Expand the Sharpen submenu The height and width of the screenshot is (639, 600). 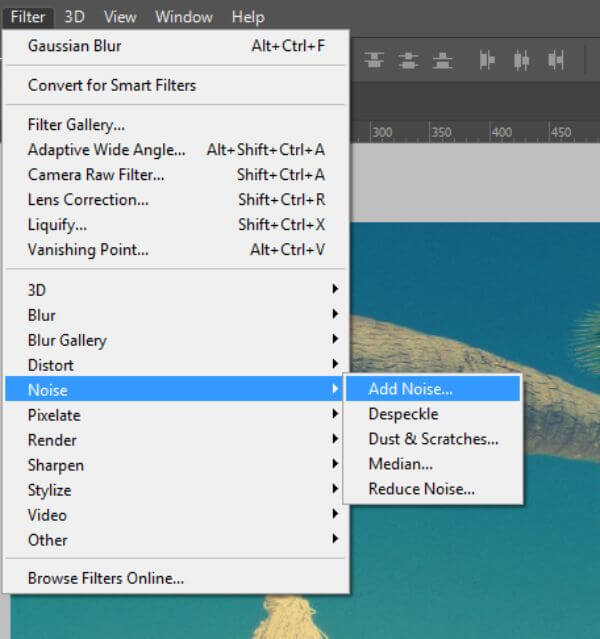coord(176,465)
